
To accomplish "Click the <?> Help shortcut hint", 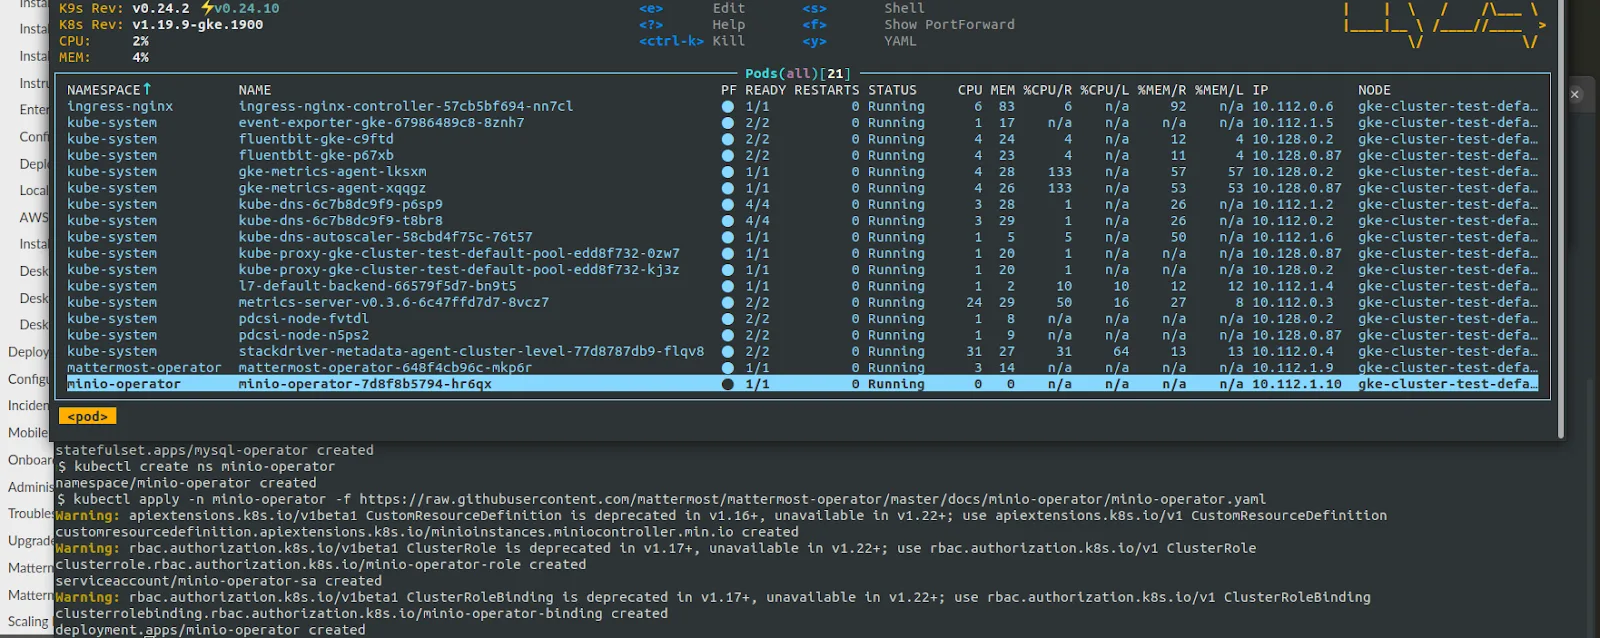I will tap(692, 24).
